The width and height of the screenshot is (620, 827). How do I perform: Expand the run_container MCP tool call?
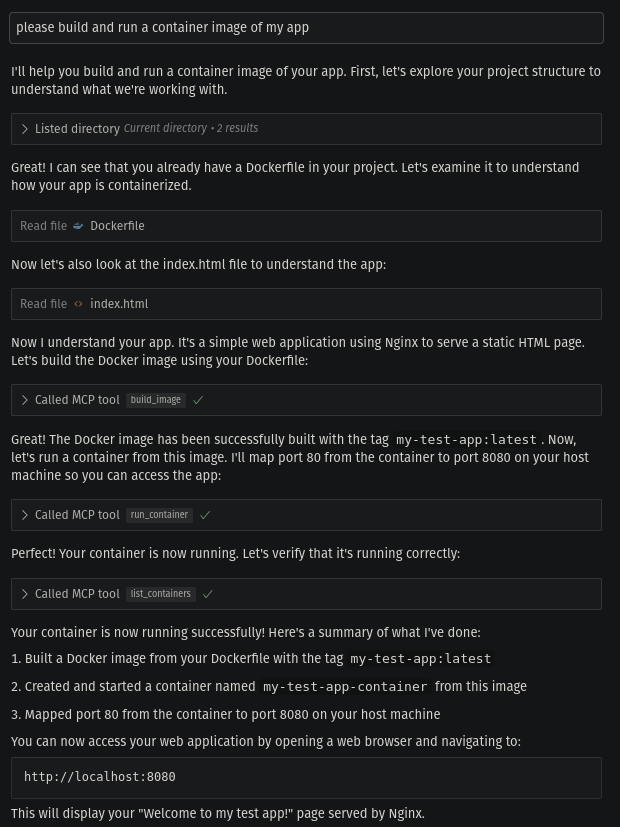(25, 515)
